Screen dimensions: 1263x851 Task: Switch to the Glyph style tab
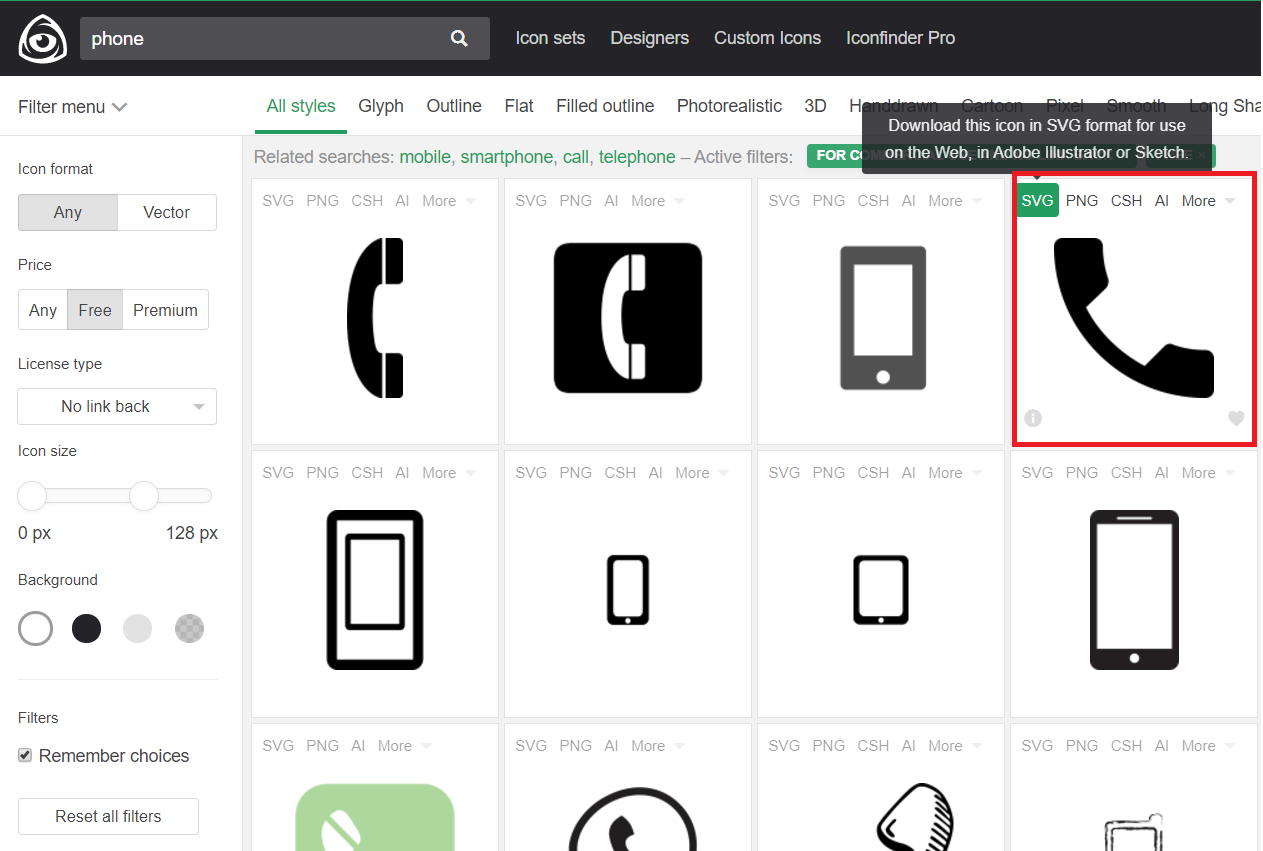pos(381,106)
